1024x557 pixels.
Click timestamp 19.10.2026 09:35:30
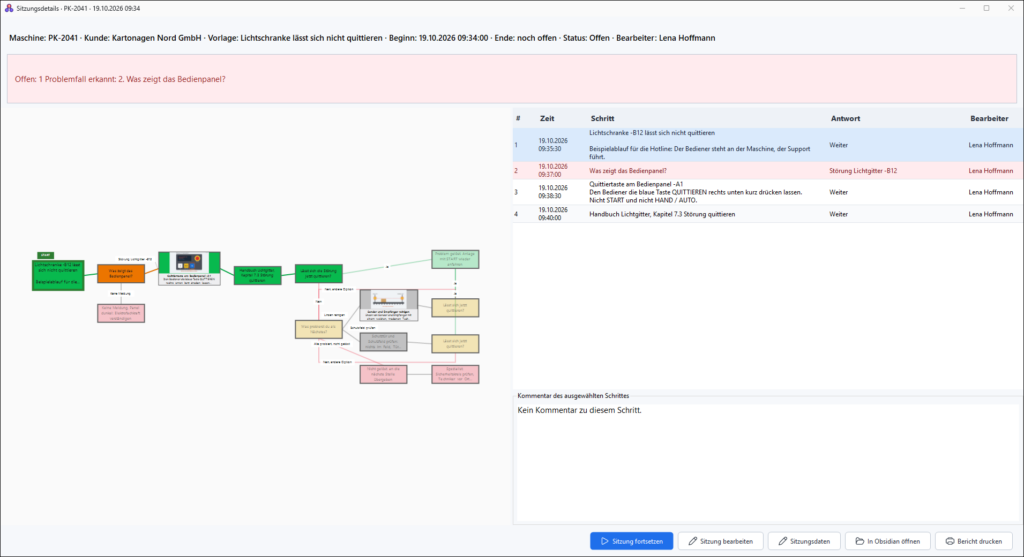coord(552,145)
